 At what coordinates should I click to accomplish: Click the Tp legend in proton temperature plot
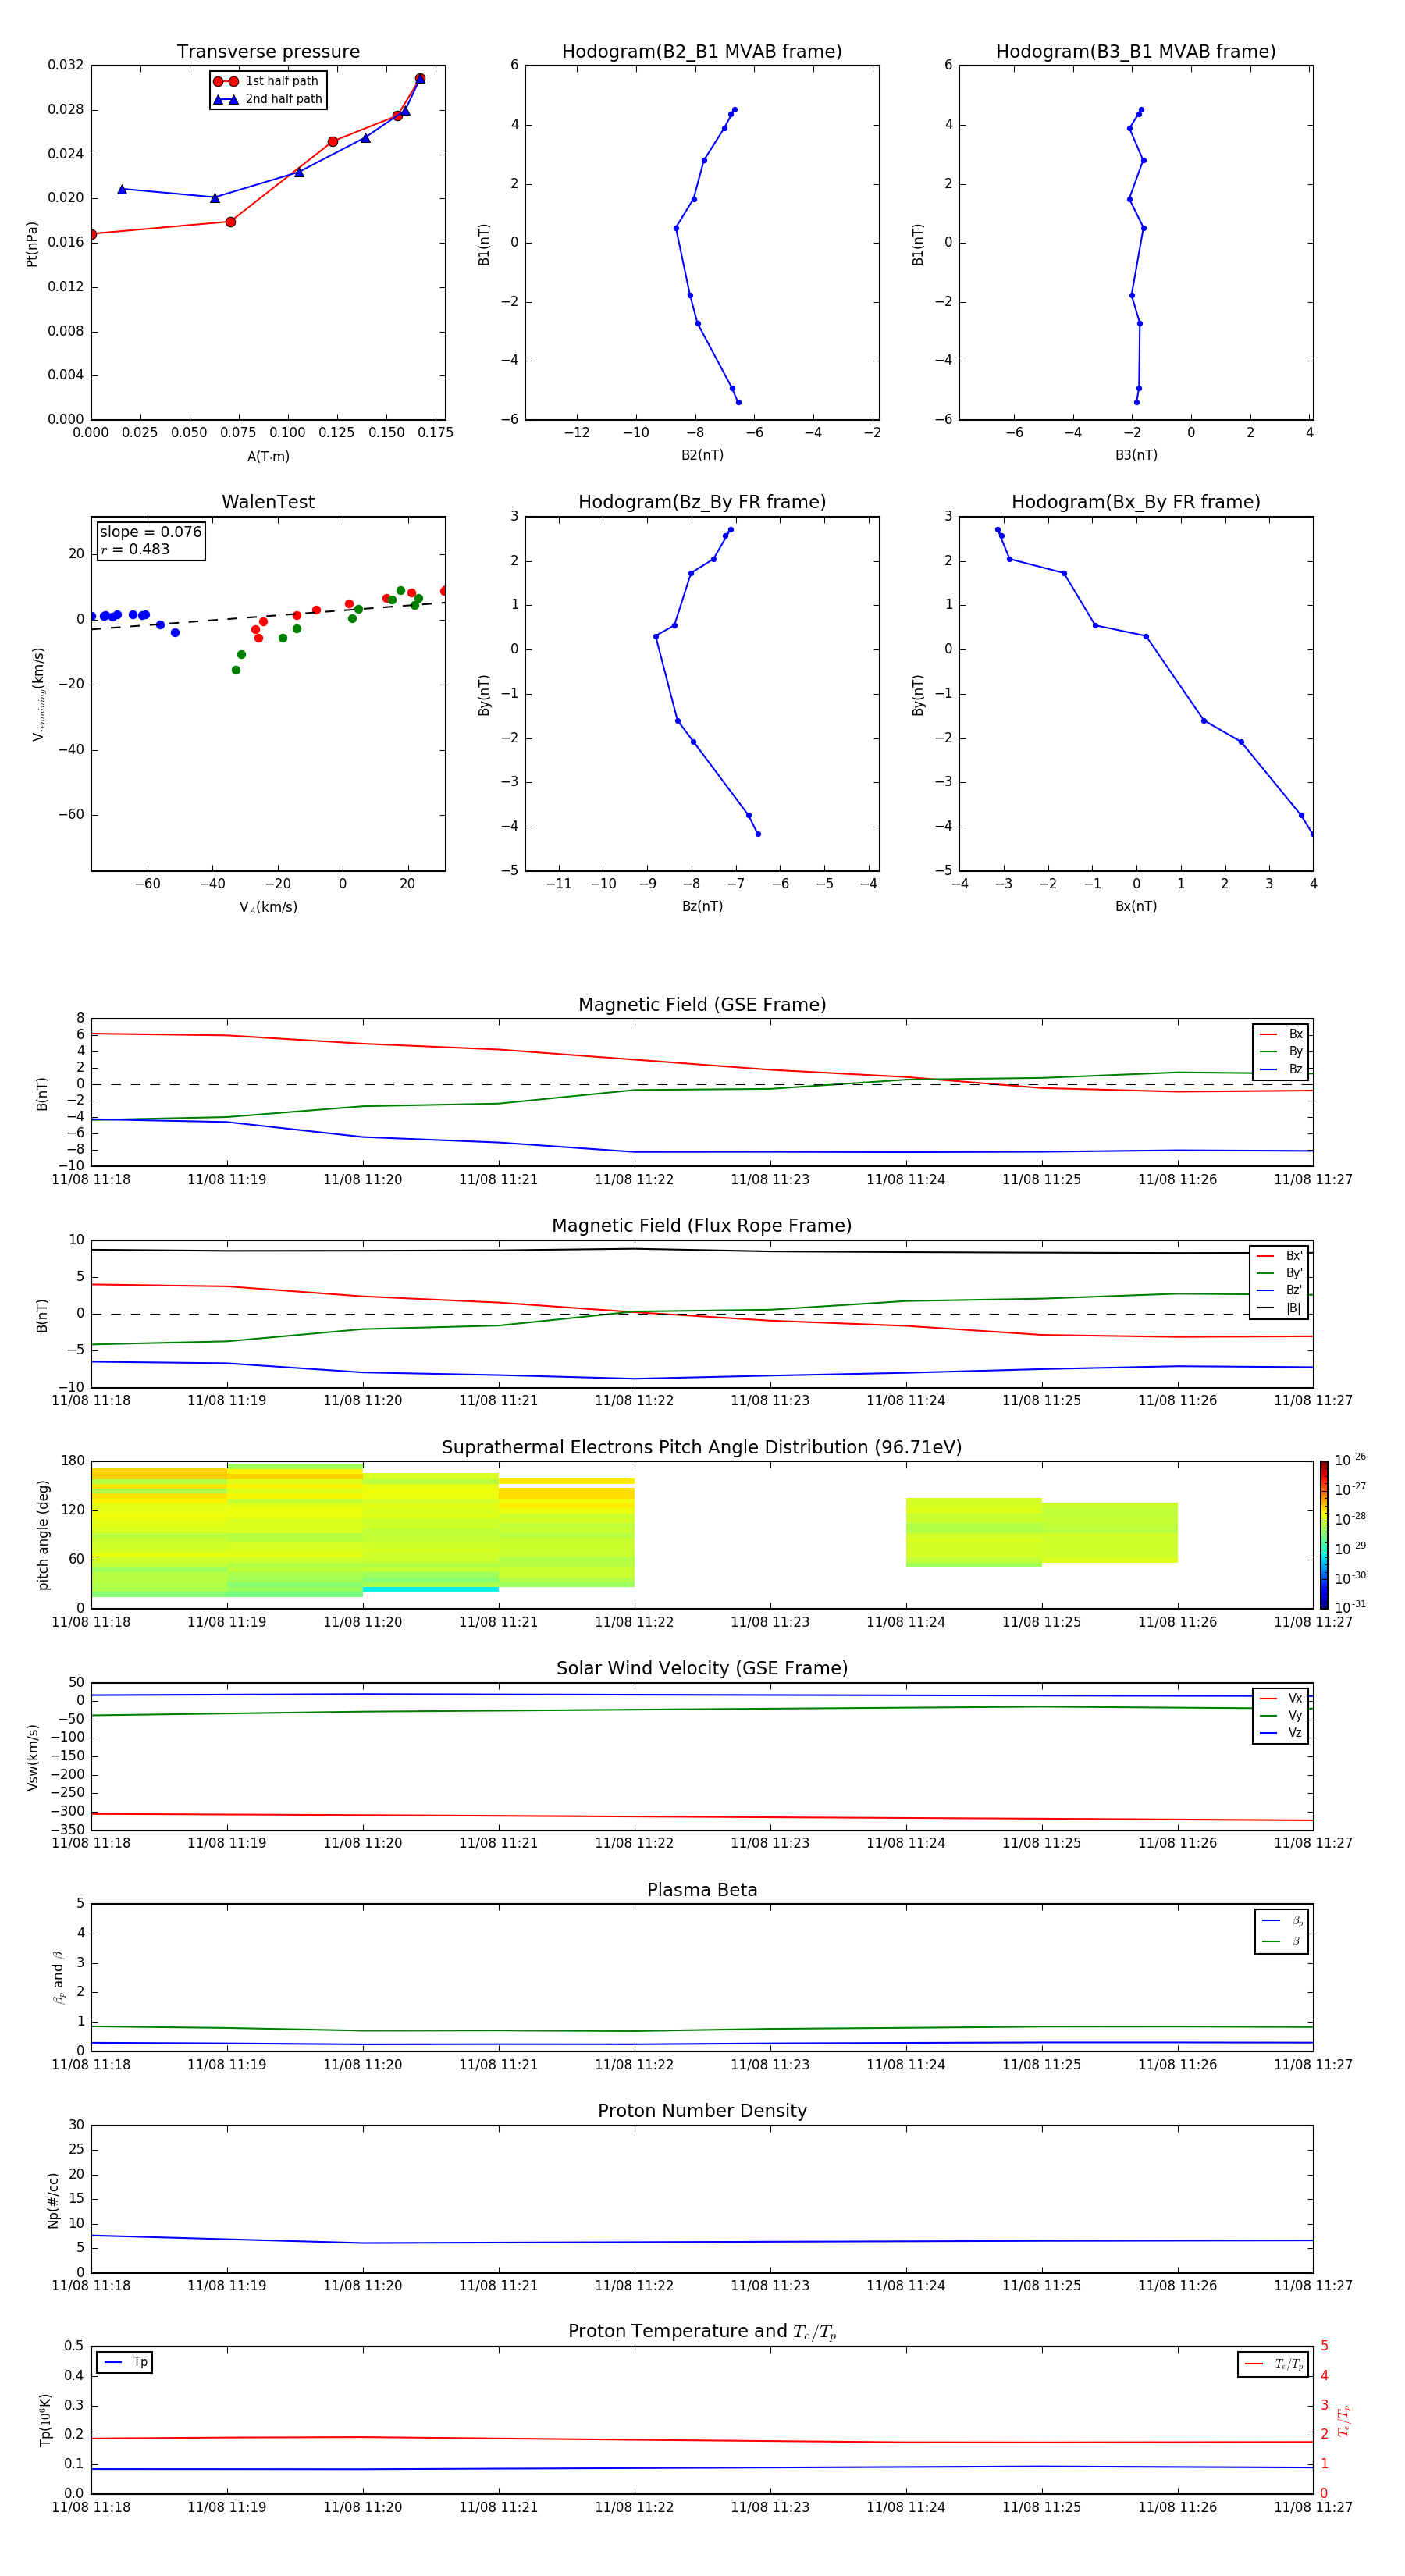click(x=125, y=2362)
